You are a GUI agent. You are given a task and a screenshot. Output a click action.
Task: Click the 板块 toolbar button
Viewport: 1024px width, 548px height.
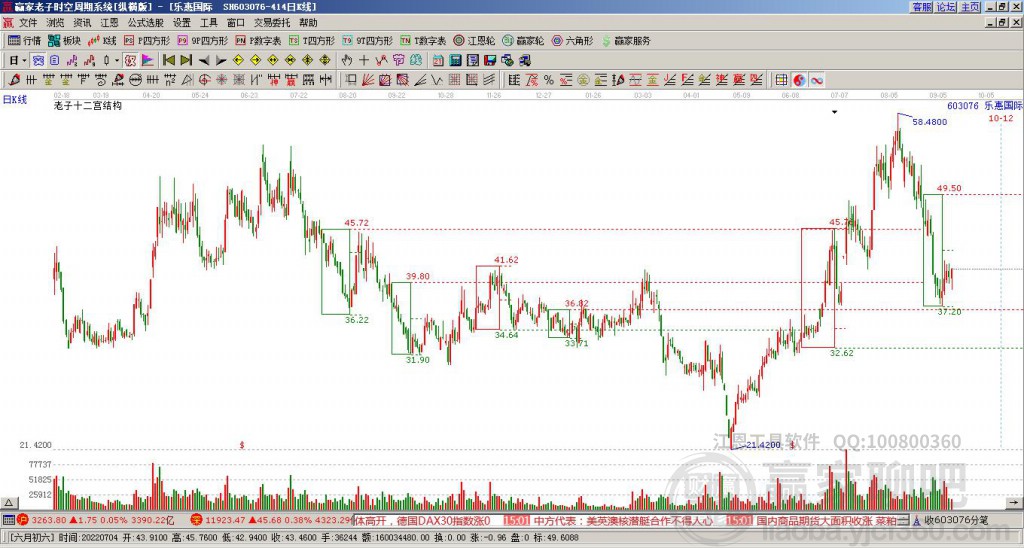pos(65,40)
